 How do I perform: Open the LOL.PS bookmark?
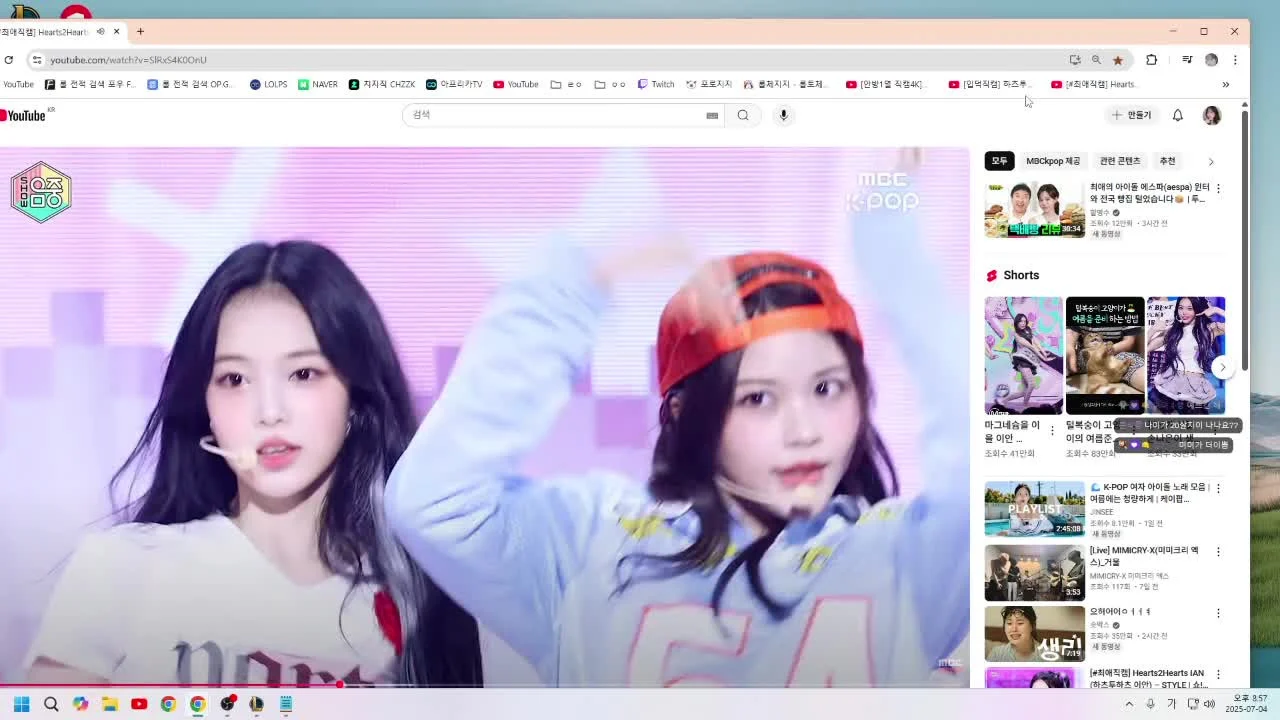click(x=268, y=85)
